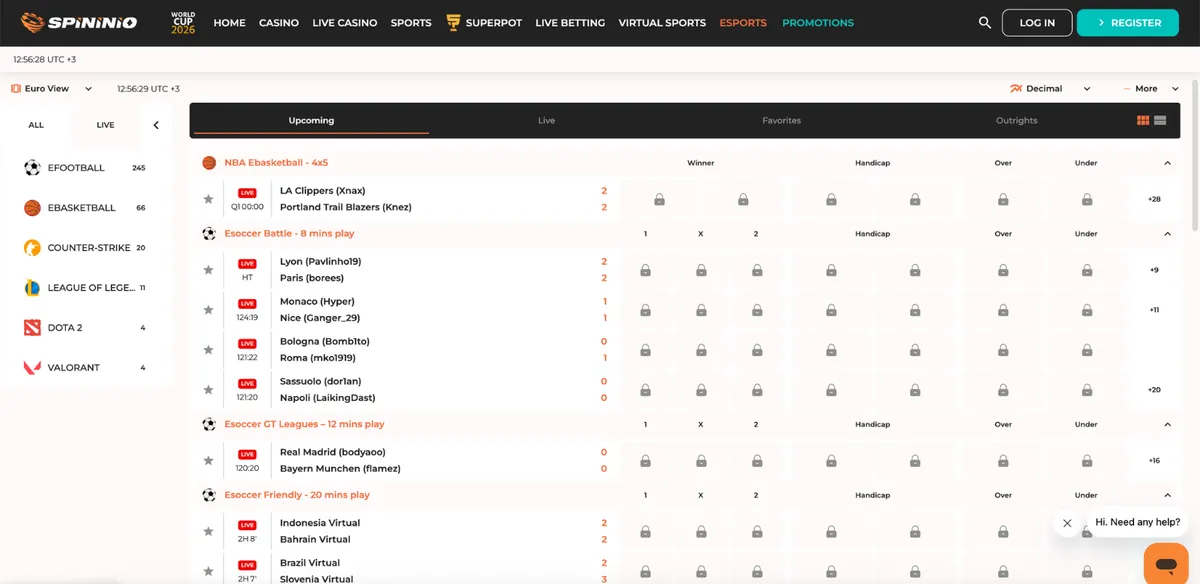Favorite the Lyon vs Paris match
The width and height of the screenshot is (1200, 584).
tap(208, 270)
